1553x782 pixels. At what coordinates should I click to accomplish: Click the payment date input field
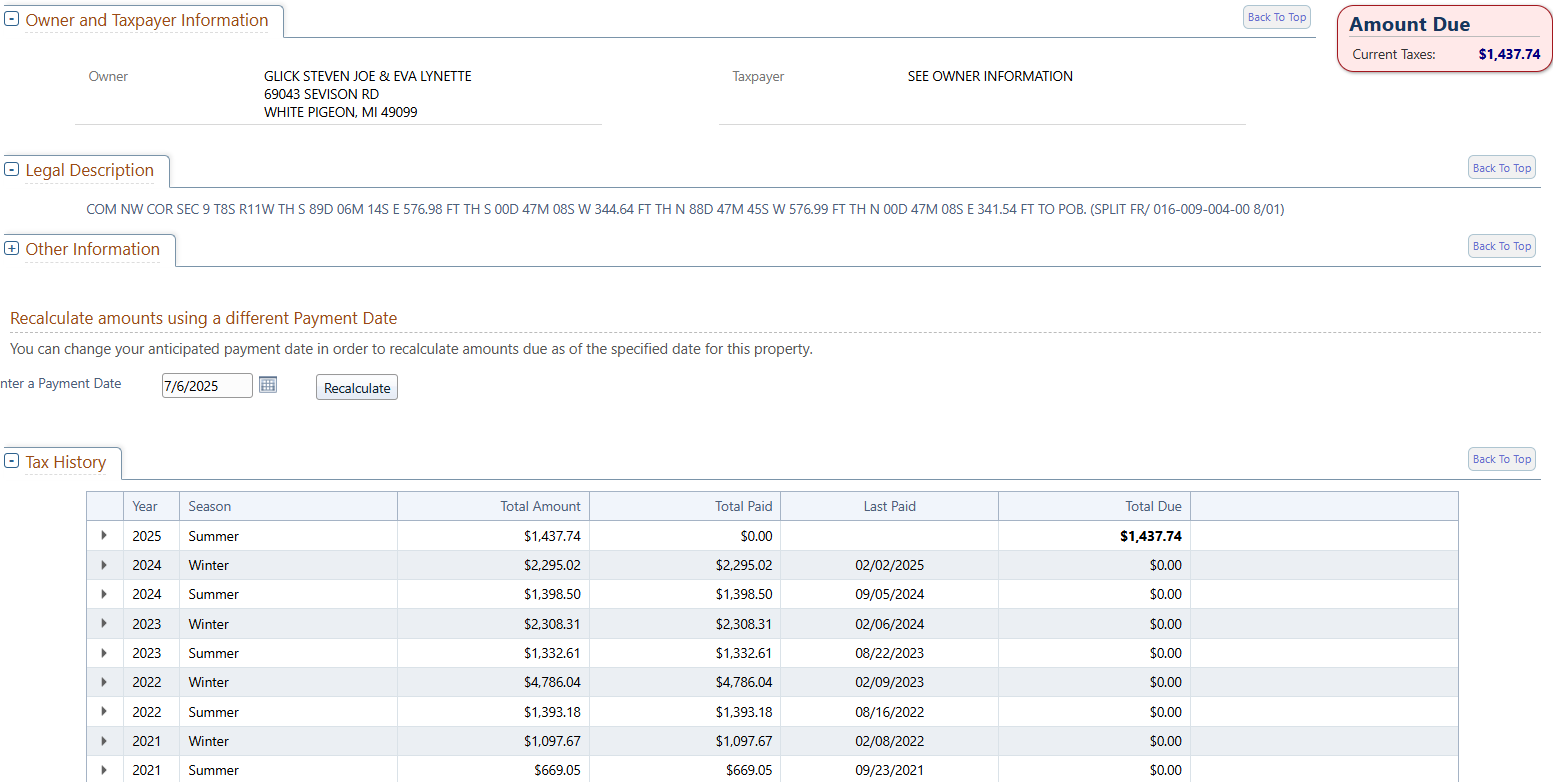tap(206, 386)
